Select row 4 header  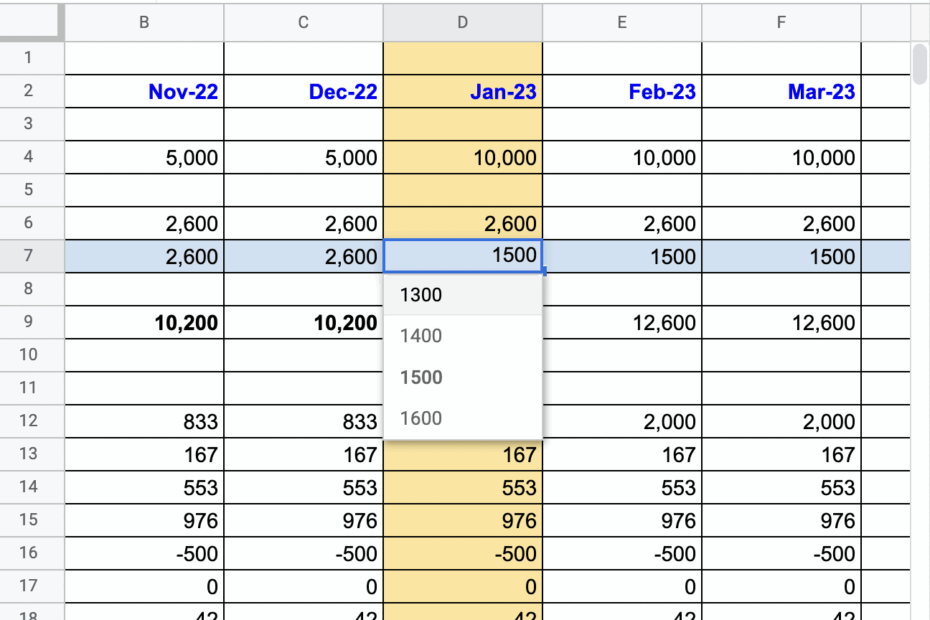[31, 157]
